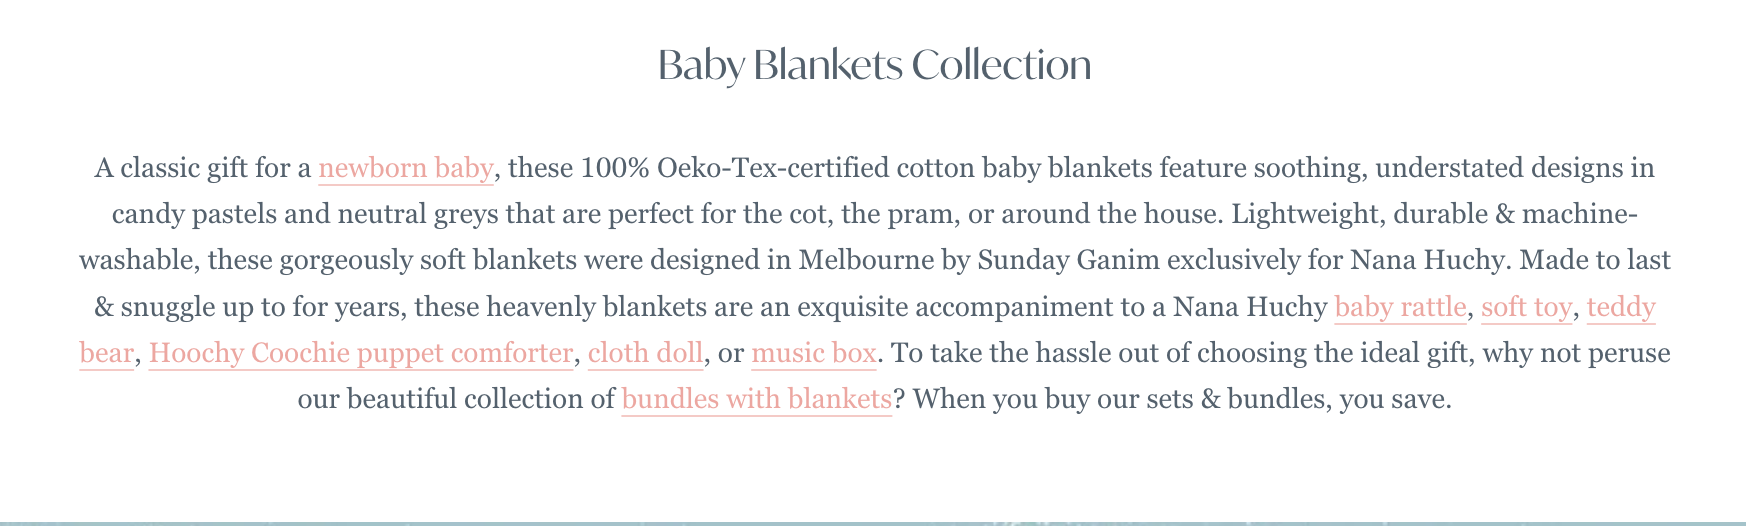
Task: Follow the "bundles with blankets" link
Action: (756, 400)
